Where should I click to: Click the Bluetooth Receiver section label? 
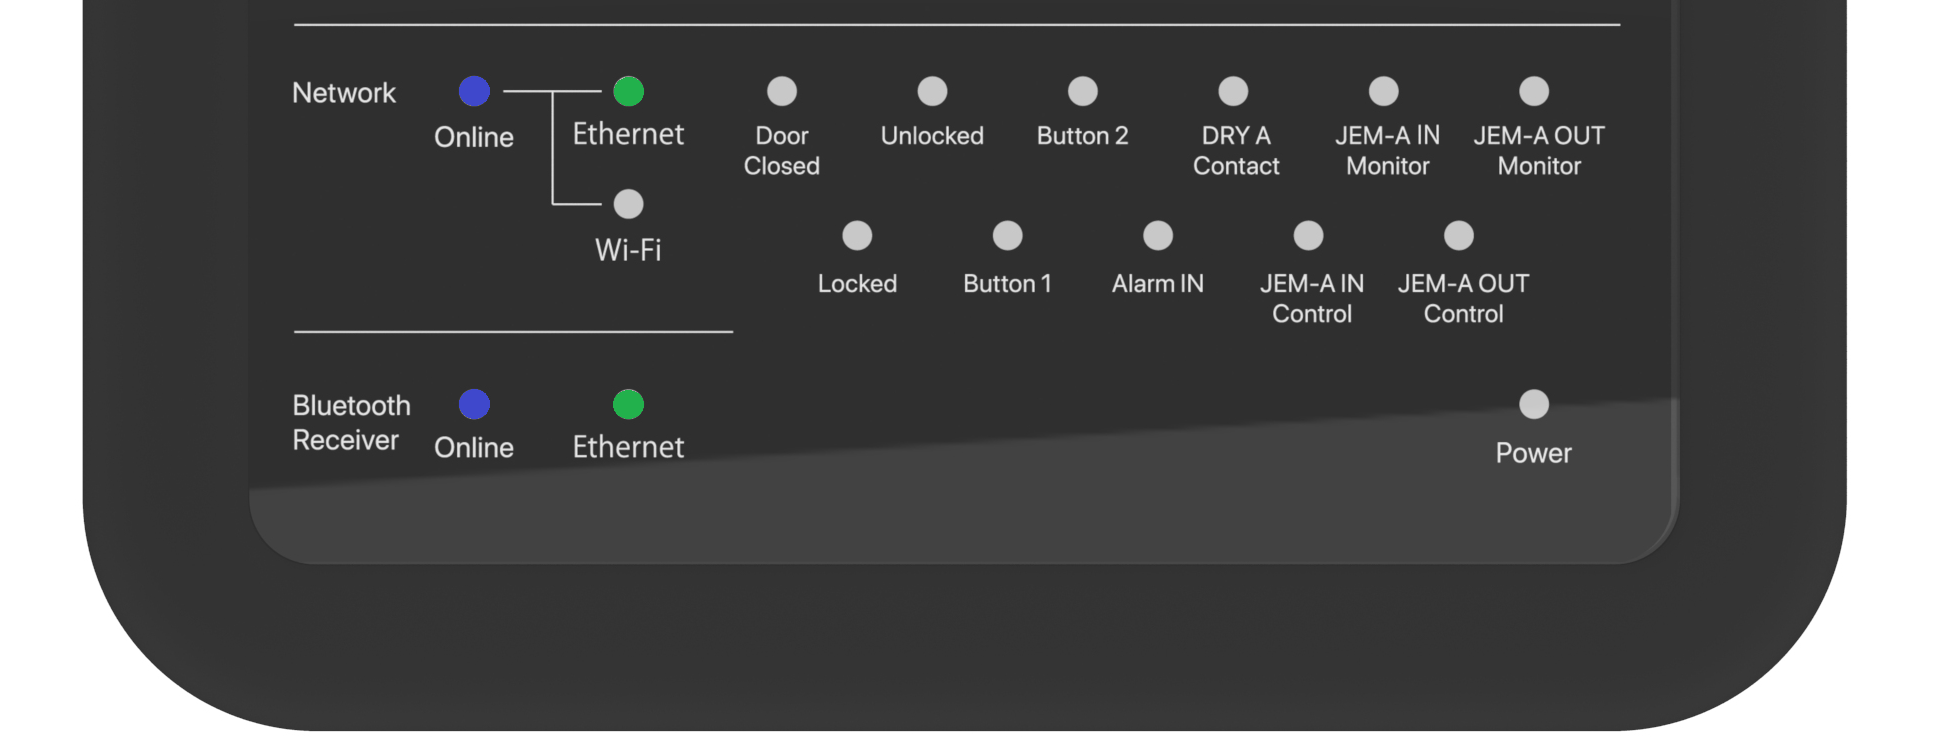(x=351, y=422)
